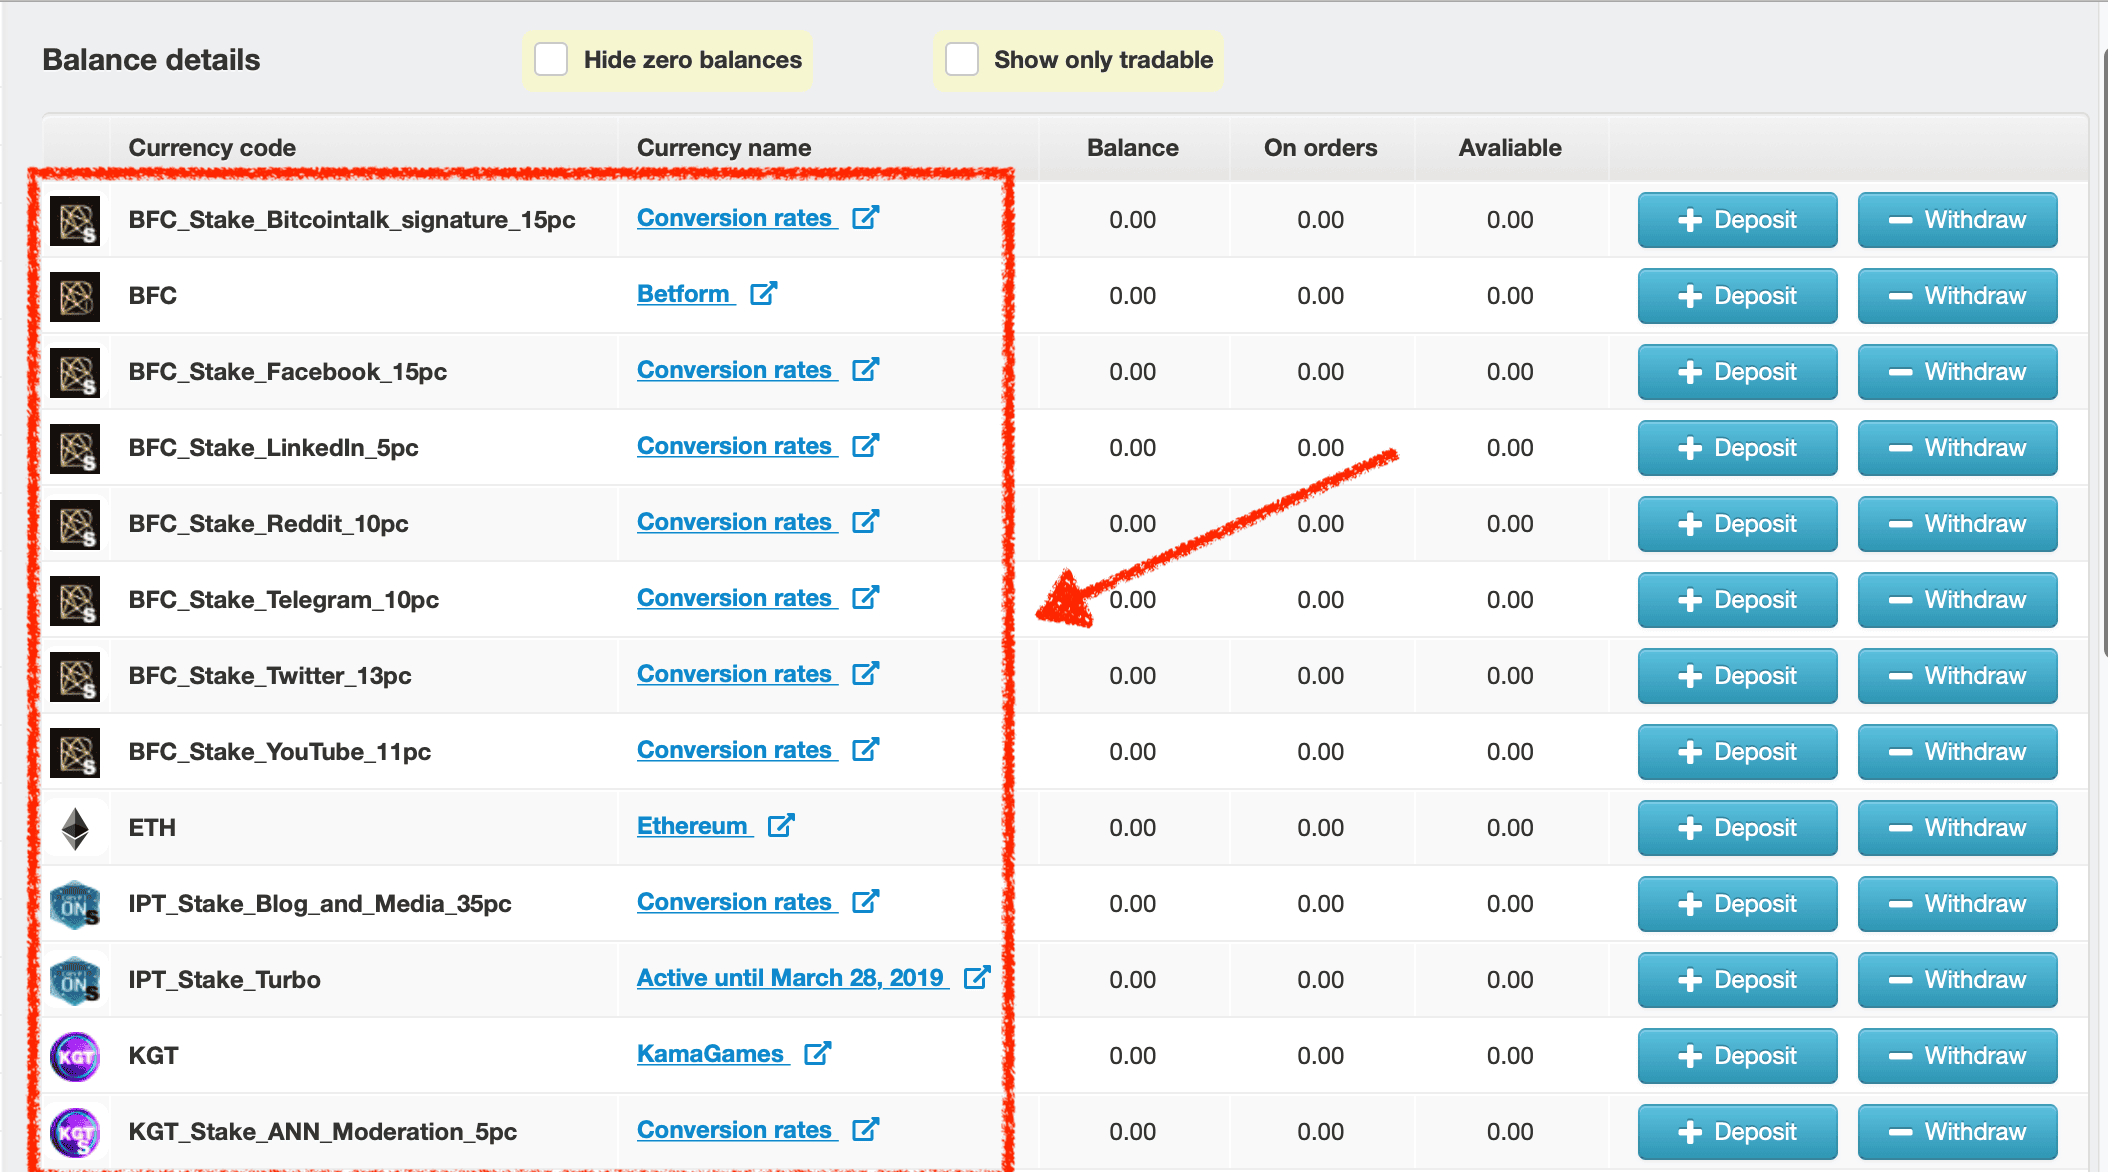Viewport: 2108px width, 1172px height.
Task: Open external link icon beside KamaGames
Action: coord(818,1054)
